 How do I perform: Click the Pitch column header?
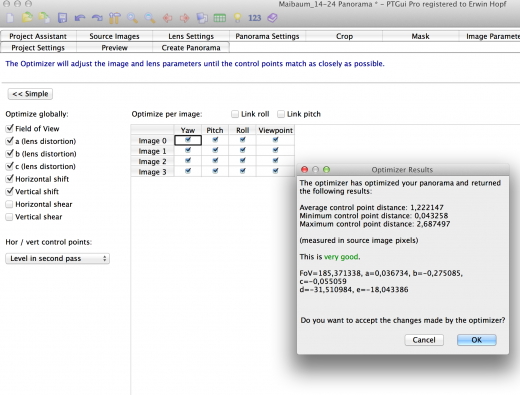tap(215, 130)
